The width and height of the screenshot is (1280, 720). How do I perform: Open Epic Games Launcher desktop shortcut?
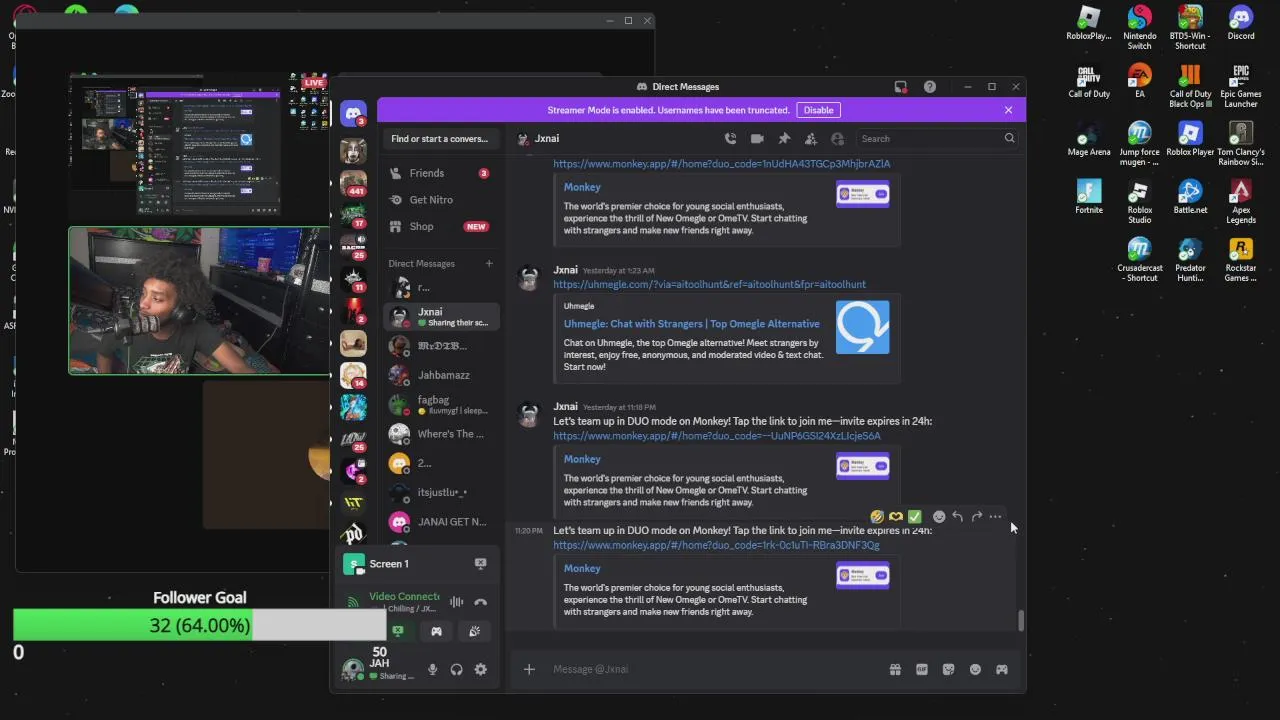click(x=1241, y=85)
